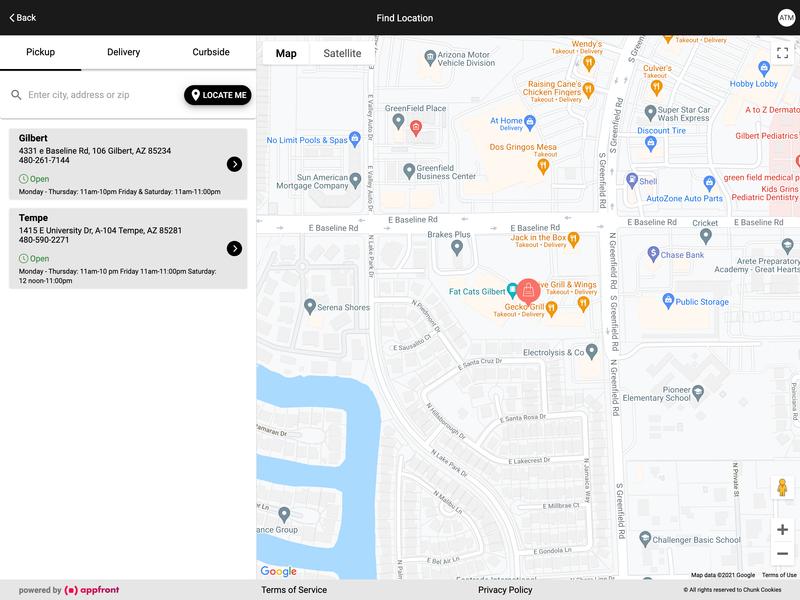
Task: Switch to the Delivery tab
Action: [x=123, y=52]
